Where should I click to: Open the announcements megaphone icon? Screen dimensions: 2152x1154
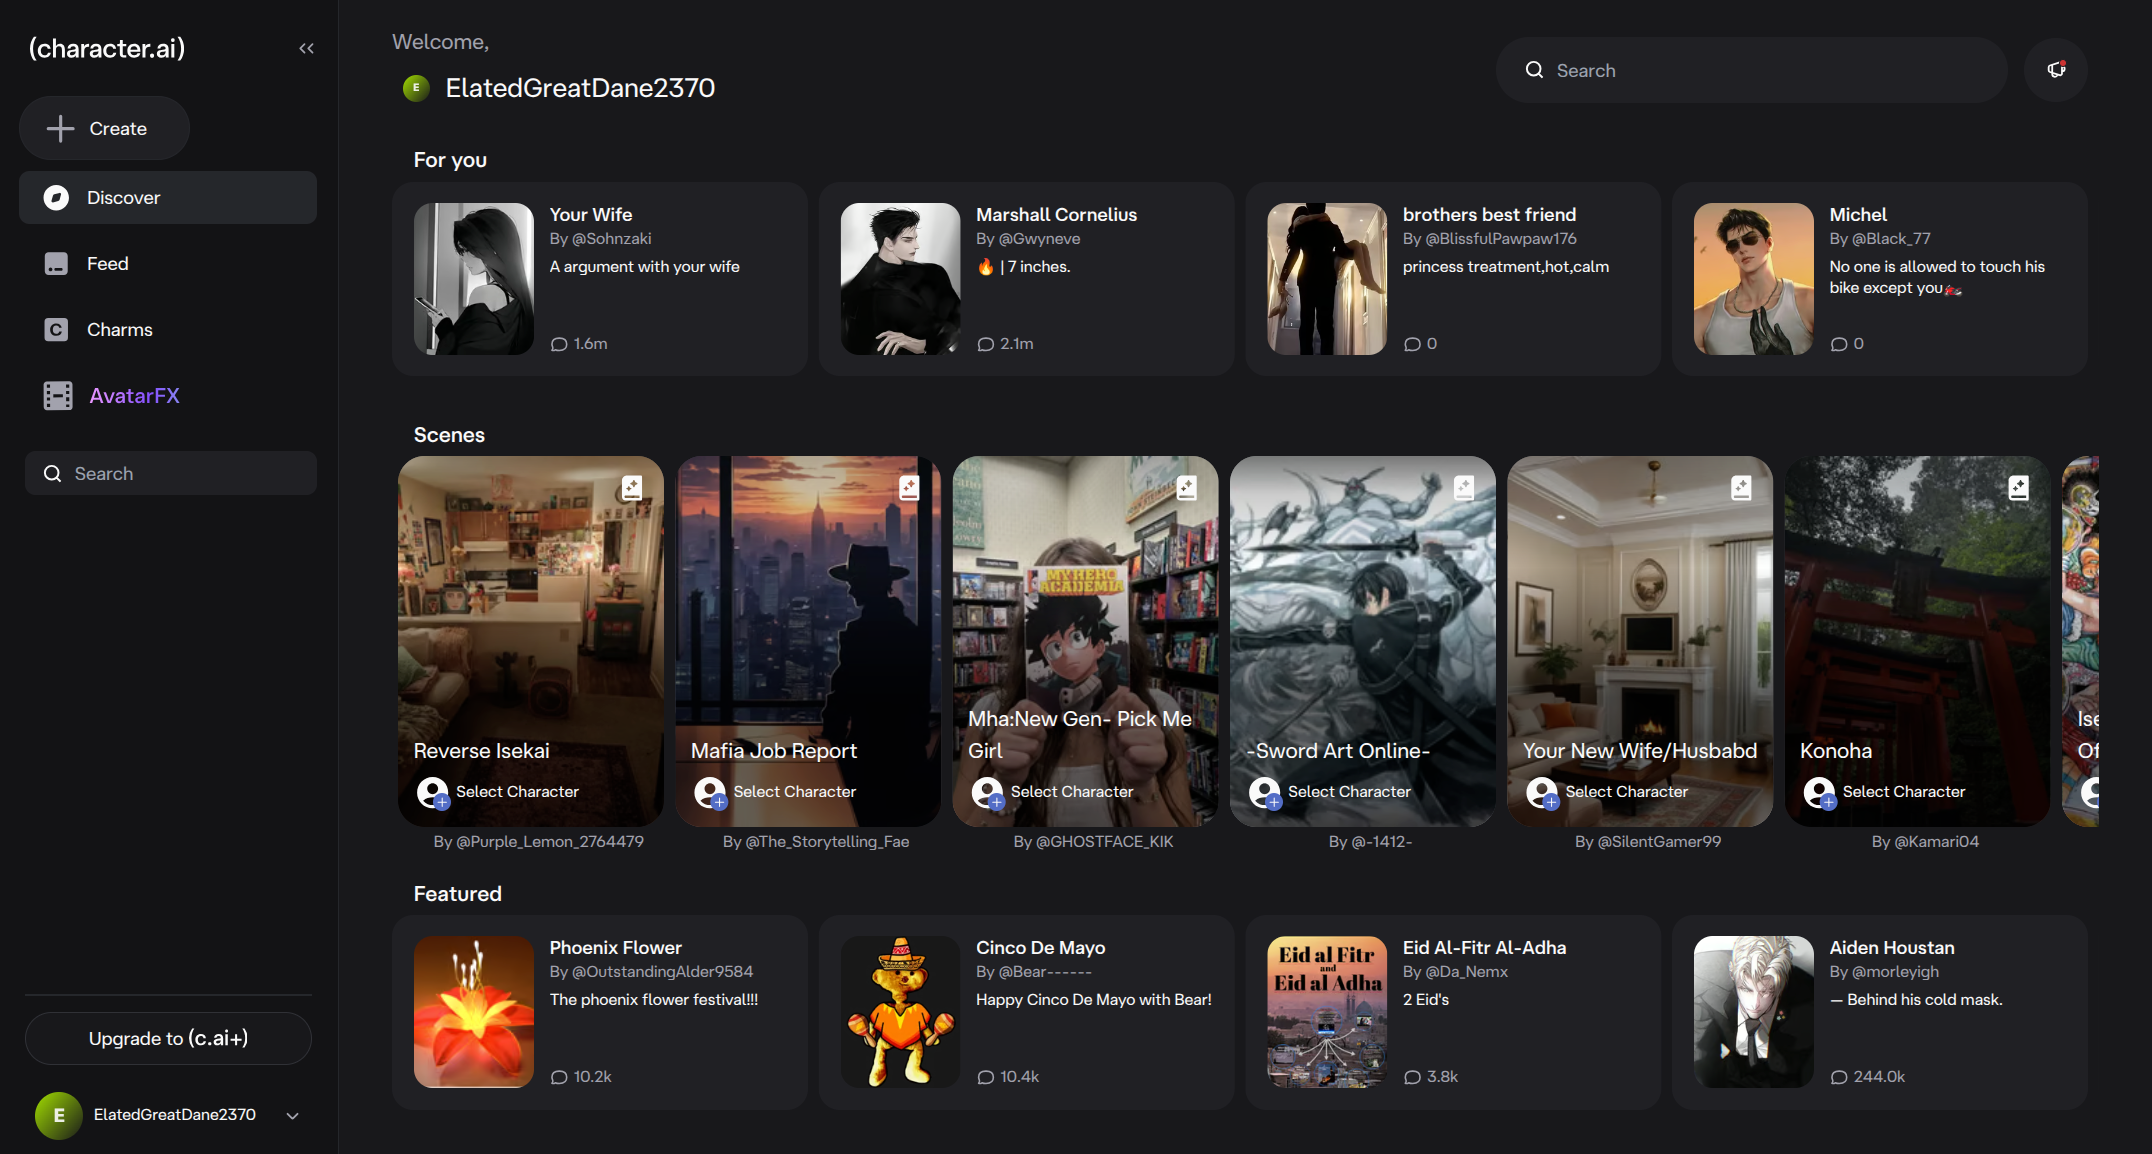[2056, 70]
